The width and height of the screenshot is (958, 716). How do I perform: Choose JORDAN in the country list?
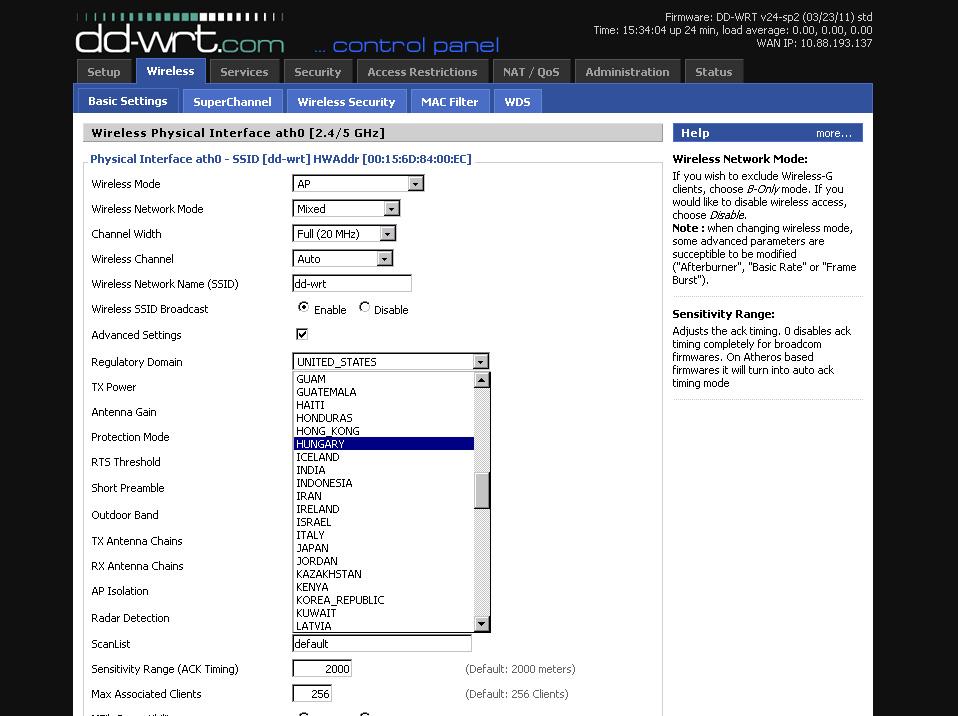pyautogui.click(x=384, y=561)
